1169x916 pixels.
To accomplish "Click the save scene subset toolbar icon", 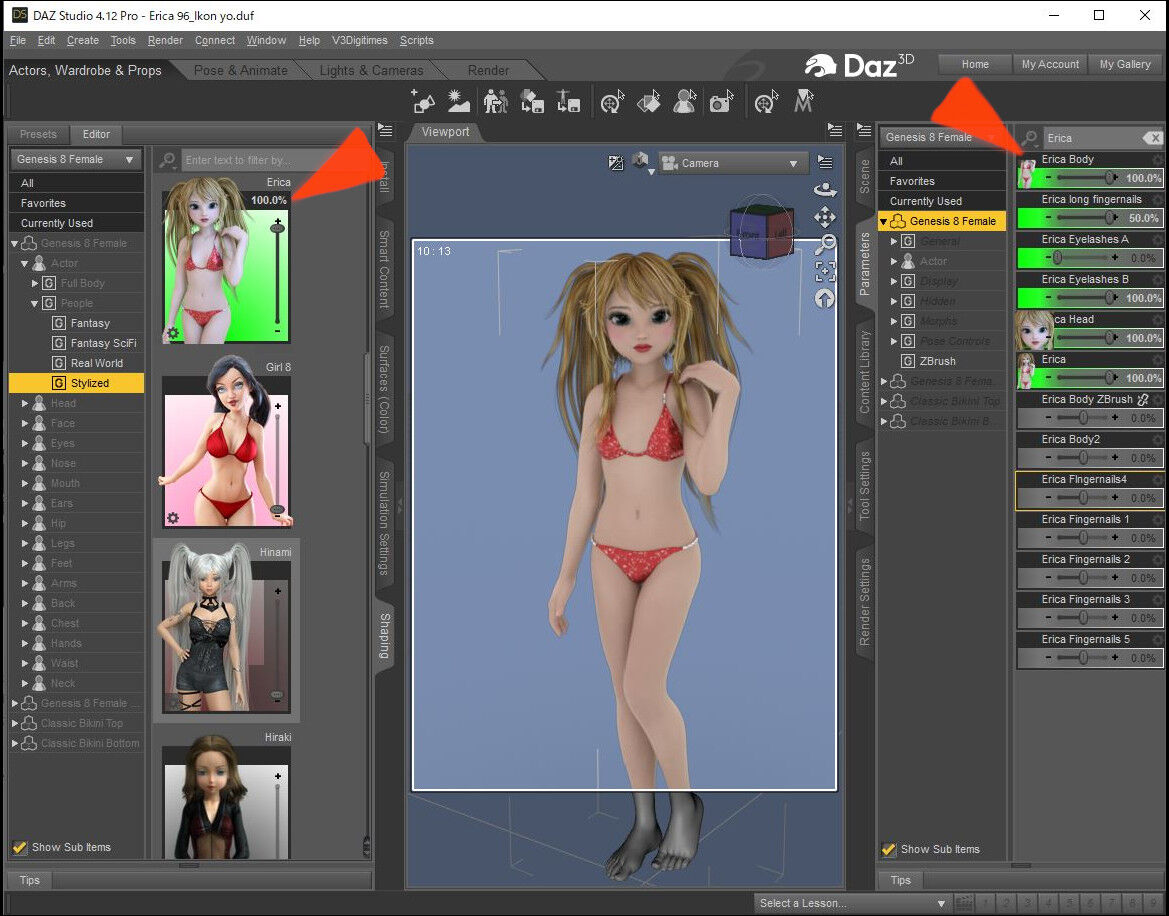I will point(532,101).
